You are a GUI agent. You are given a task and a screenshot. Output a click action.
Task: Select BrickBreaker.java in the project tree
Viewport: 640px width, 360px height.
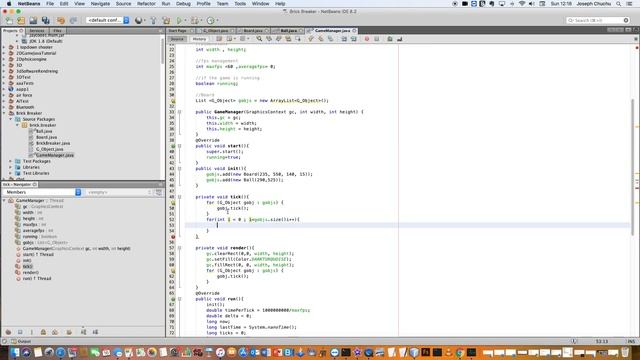pos(53,143)
